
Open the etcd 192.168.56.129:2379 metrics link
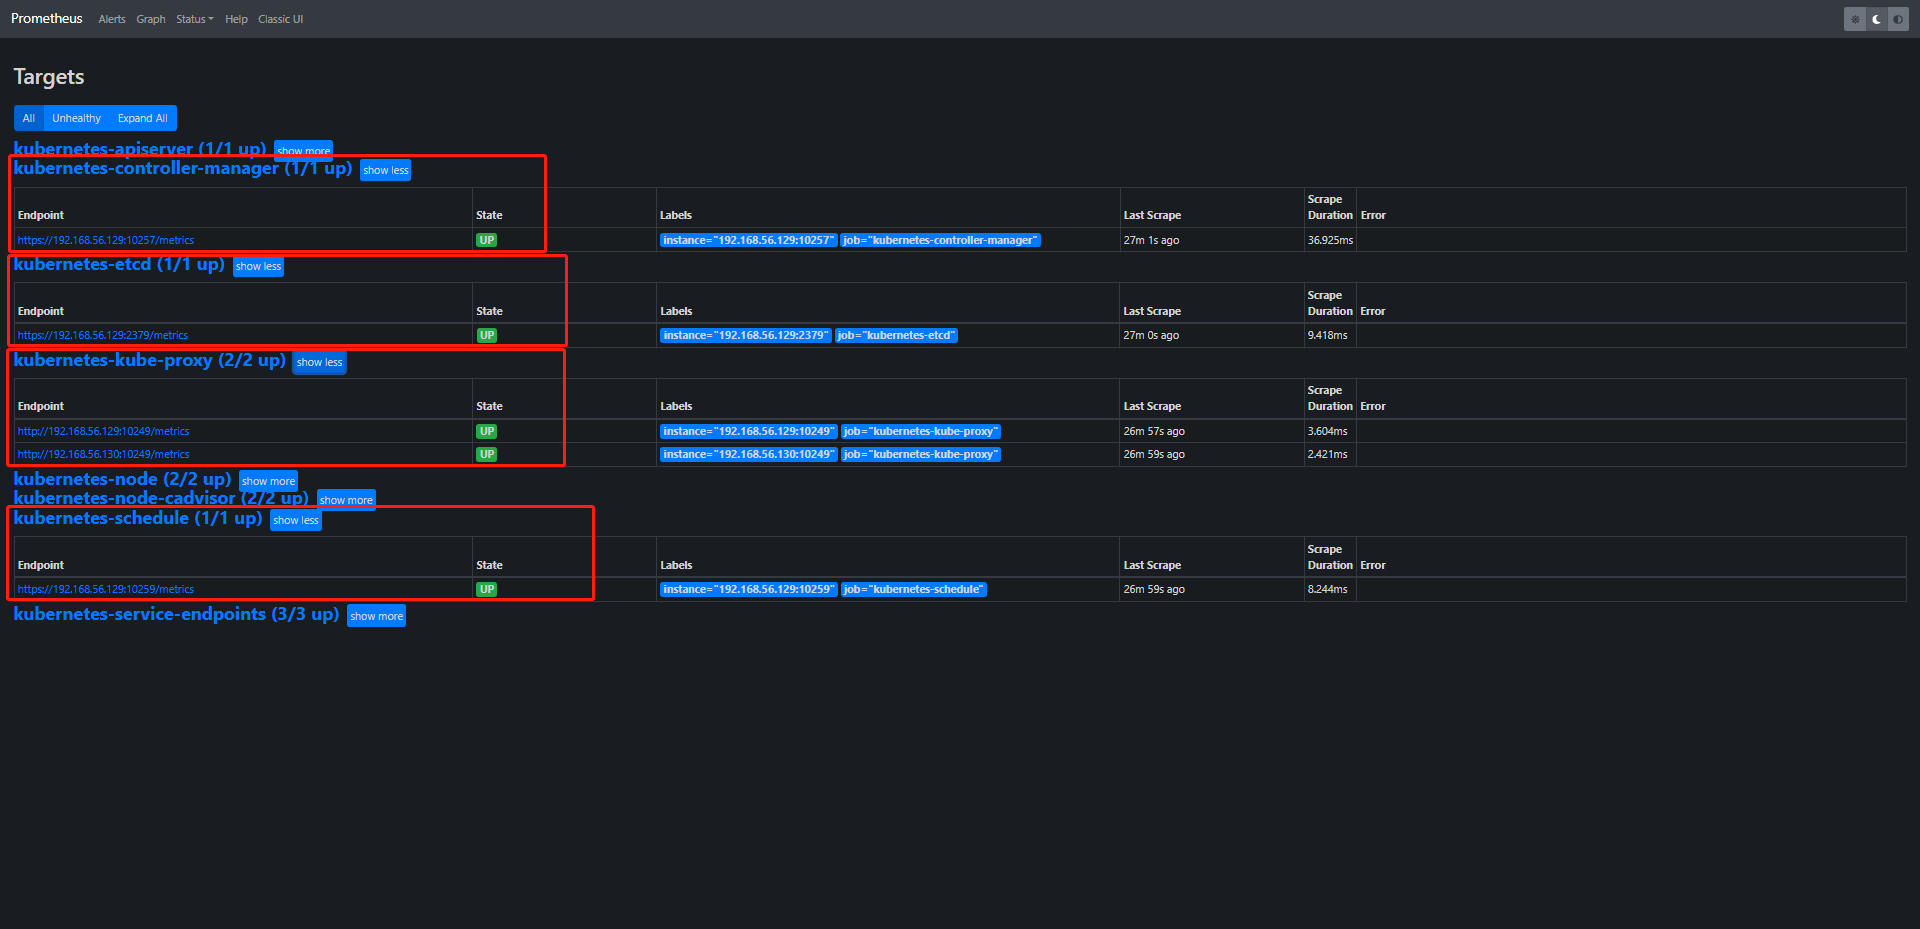pos(103,335)
